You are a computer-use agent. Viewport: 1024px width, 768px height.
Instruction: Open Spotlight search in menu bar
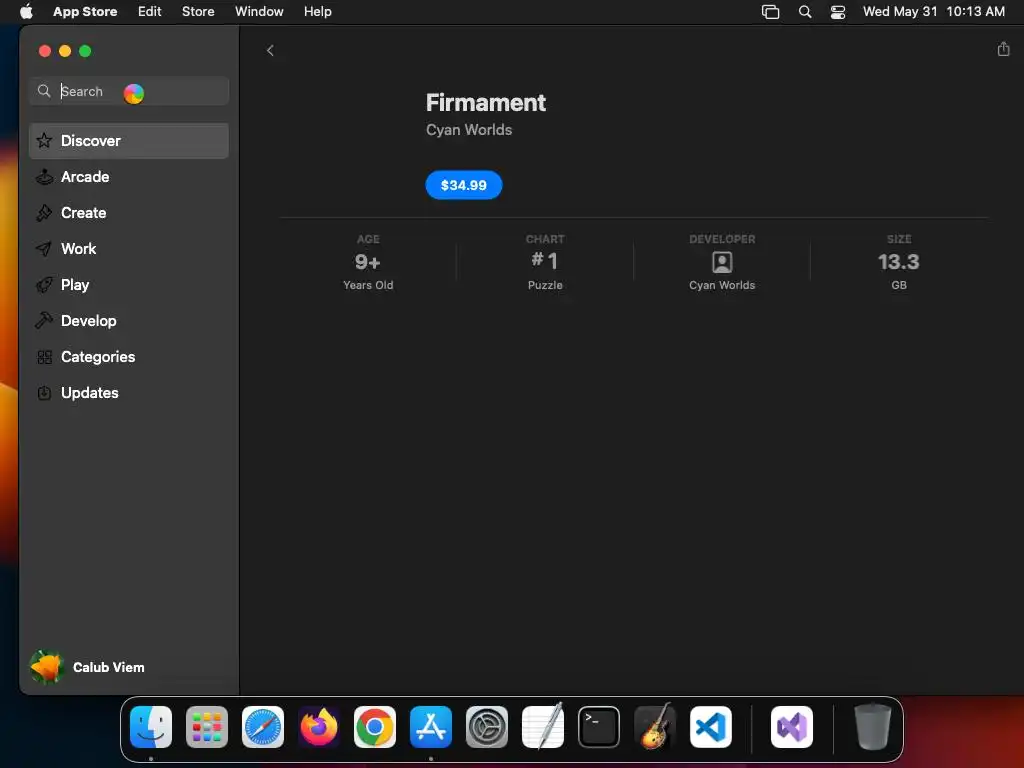[x=805, y=12]
